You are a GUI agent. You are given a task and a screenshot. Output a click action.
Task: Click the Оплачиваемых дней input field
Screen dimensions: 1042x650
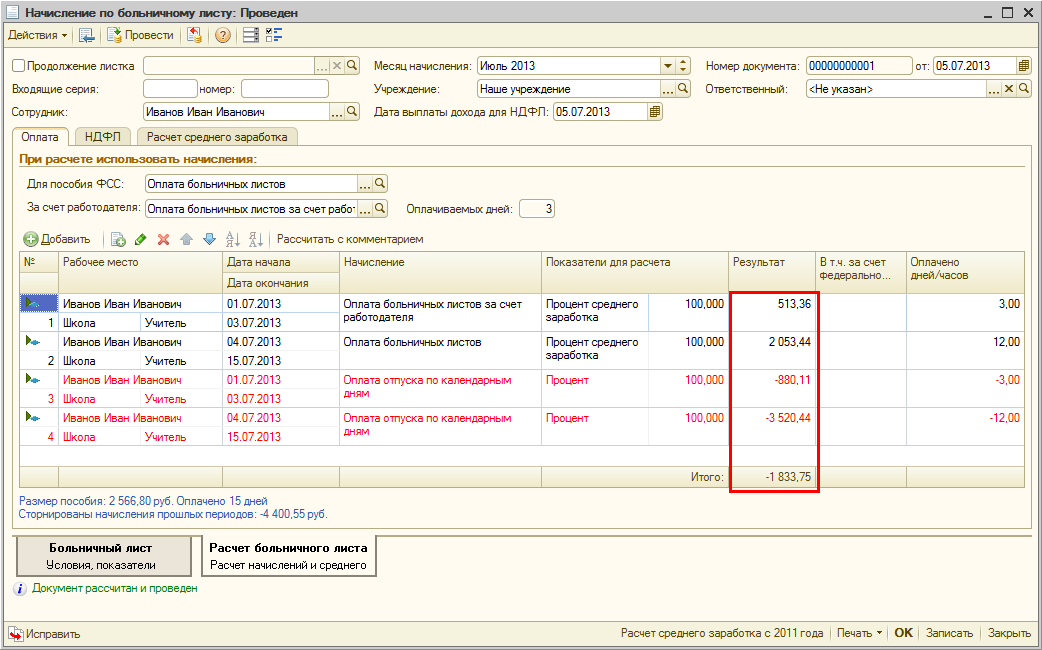(535, 209)
